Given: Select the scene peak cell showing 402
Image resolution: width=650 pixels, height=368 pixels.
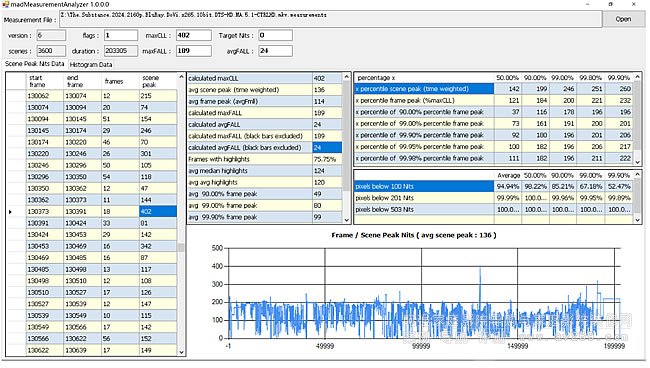Looking at the screenshot, I should tap(158, 211).
